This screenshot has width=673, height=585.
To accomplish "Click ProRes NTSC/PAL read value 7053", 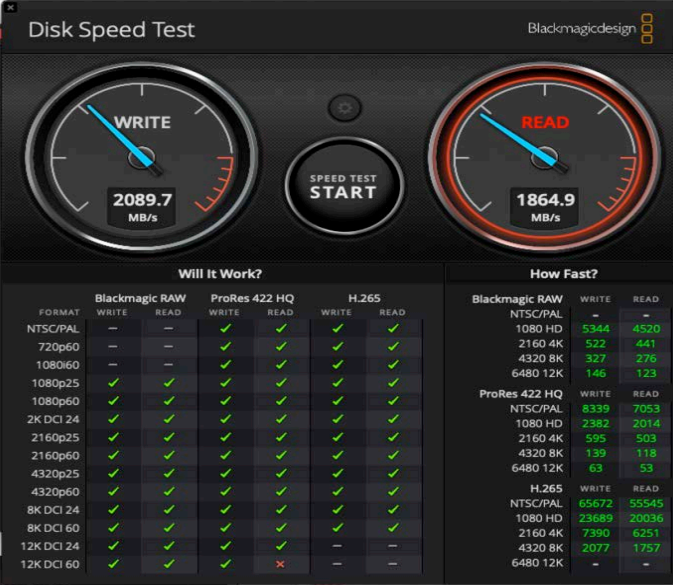I will click(x=646, y=409).
